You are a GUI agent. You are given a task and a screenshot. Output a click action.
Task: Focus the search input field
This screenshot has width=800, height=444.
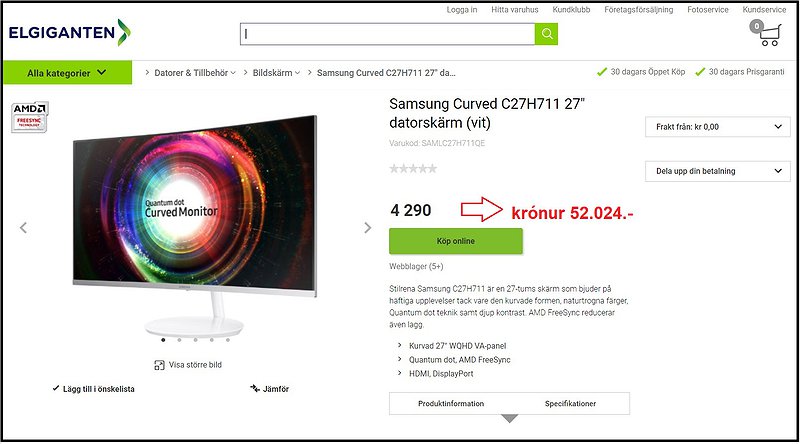point(388,34)
